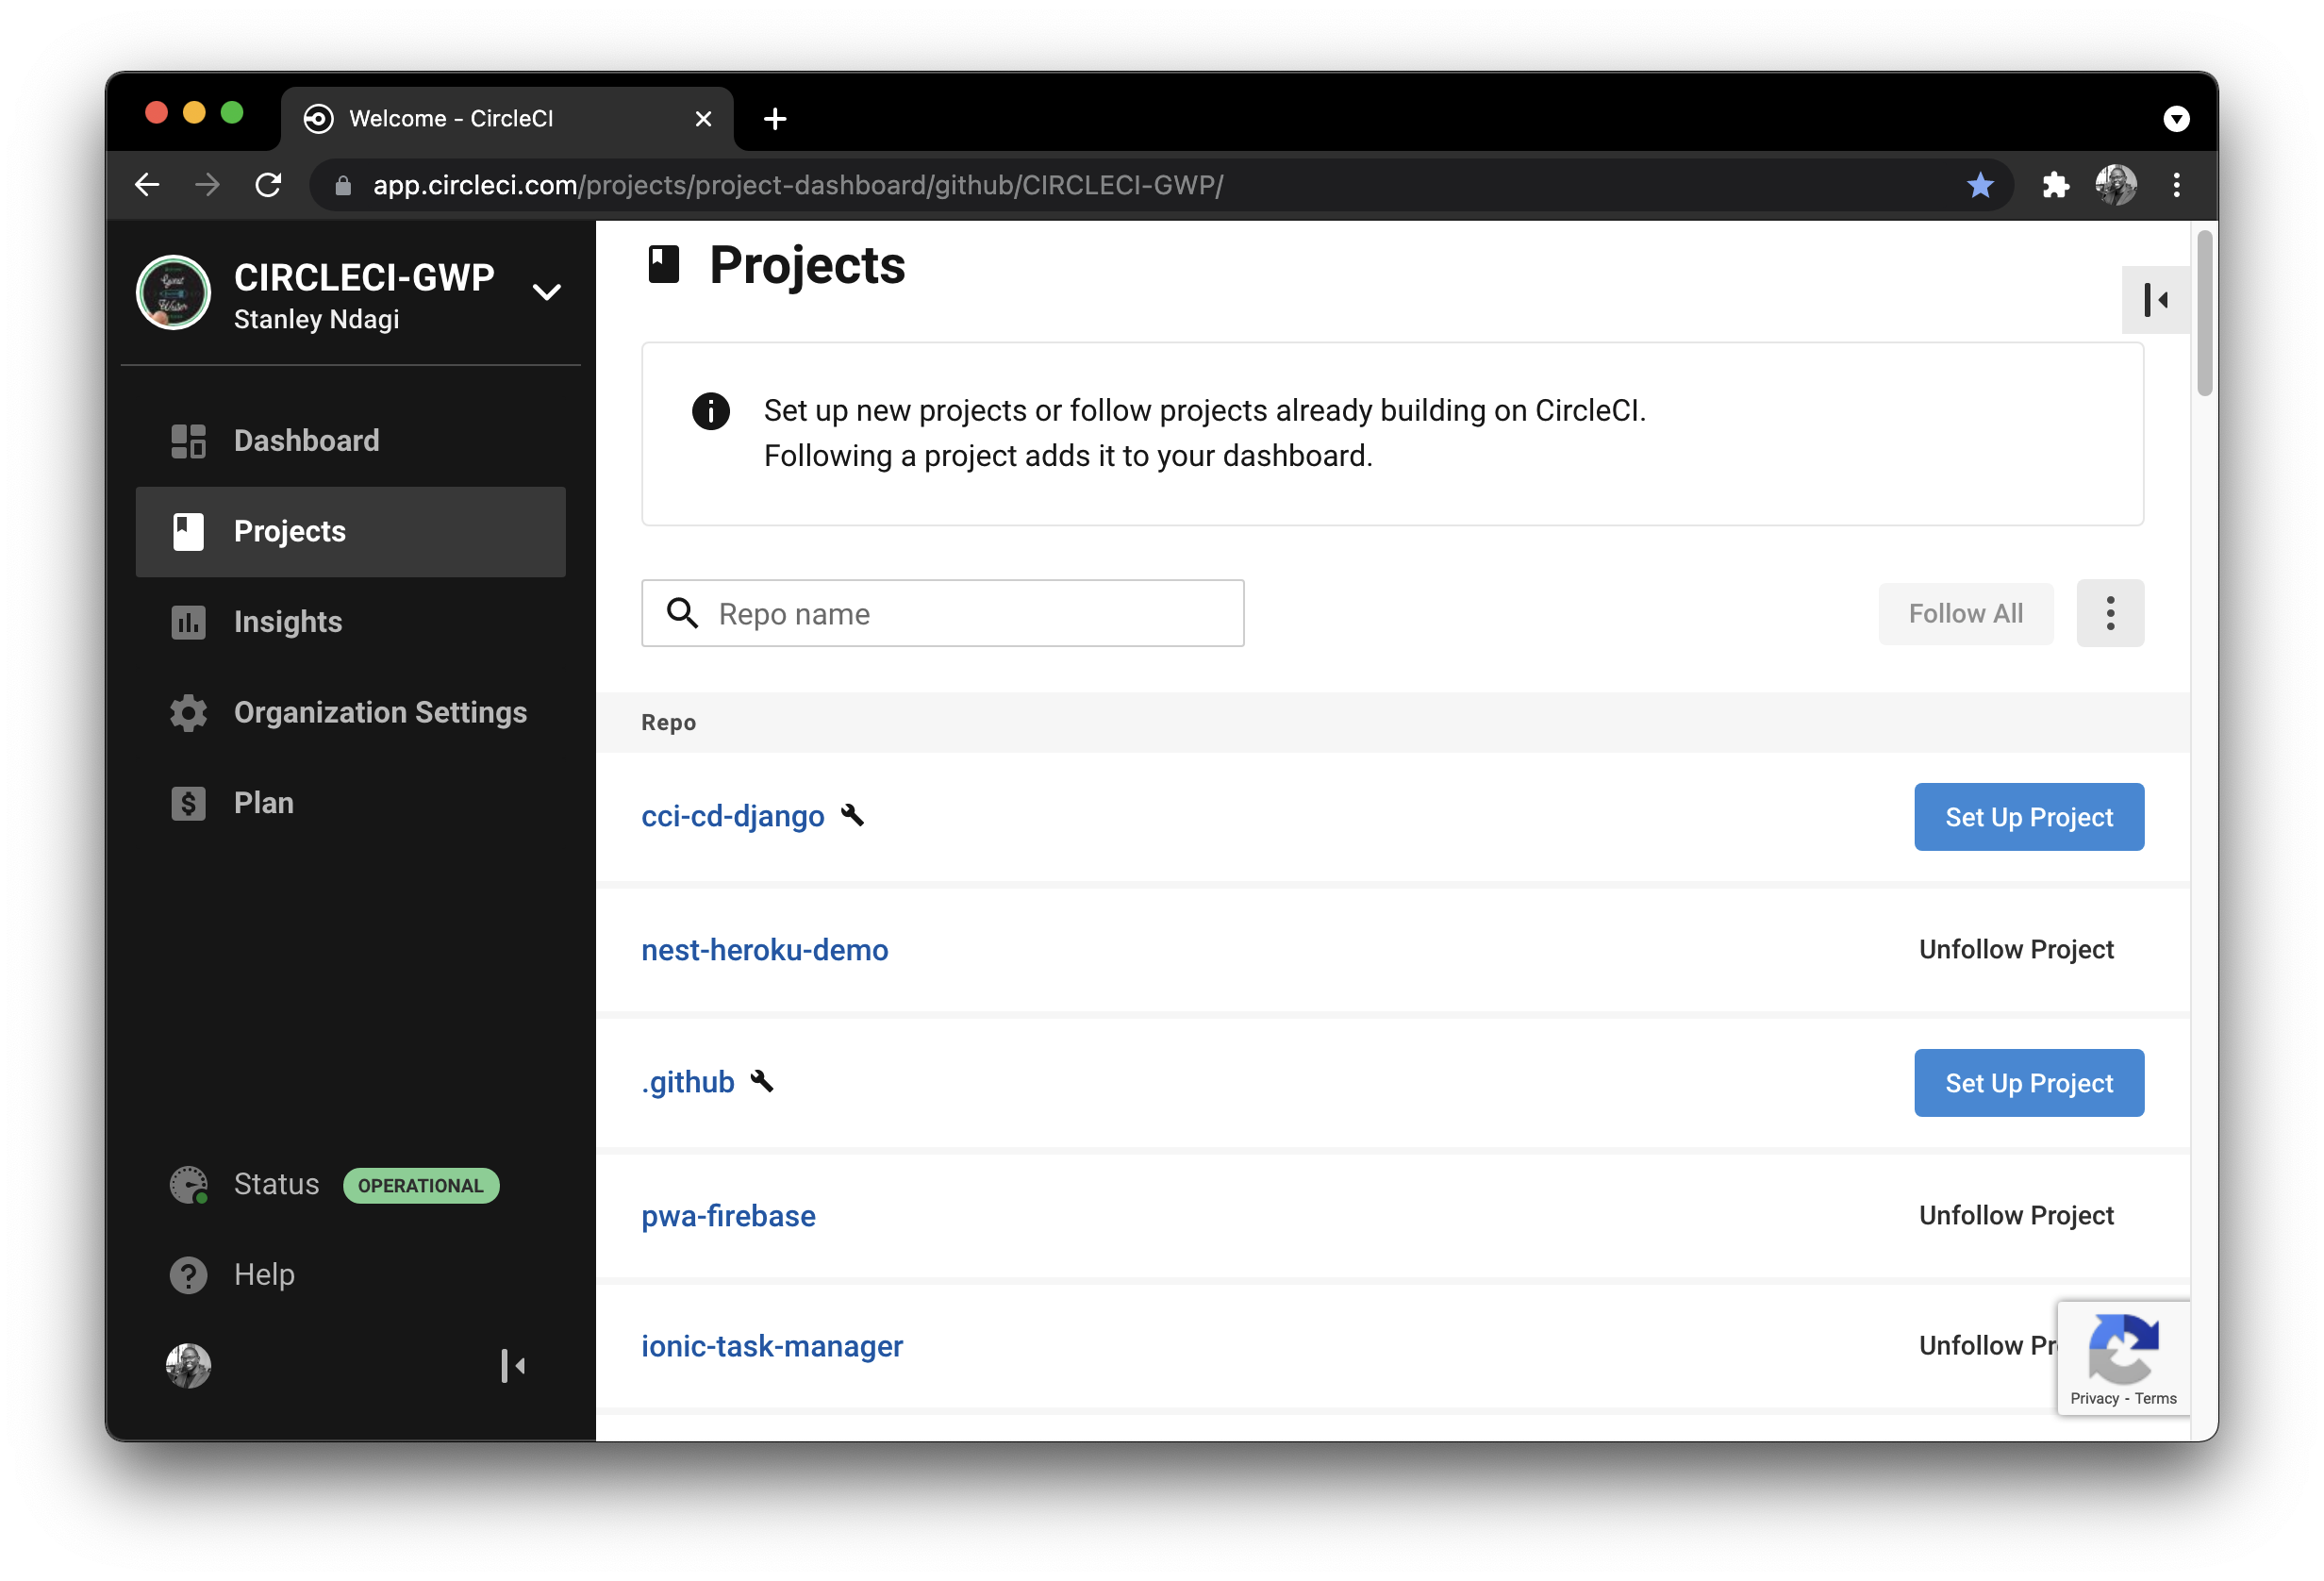
Task: Click the Status gauge icon in sidebar
Action: [x=189, y=1184]
